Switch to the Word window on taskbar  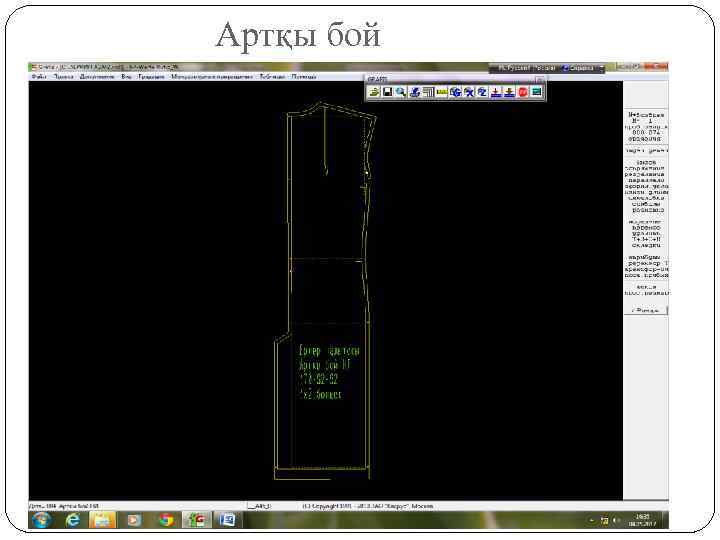coord(227,520)
